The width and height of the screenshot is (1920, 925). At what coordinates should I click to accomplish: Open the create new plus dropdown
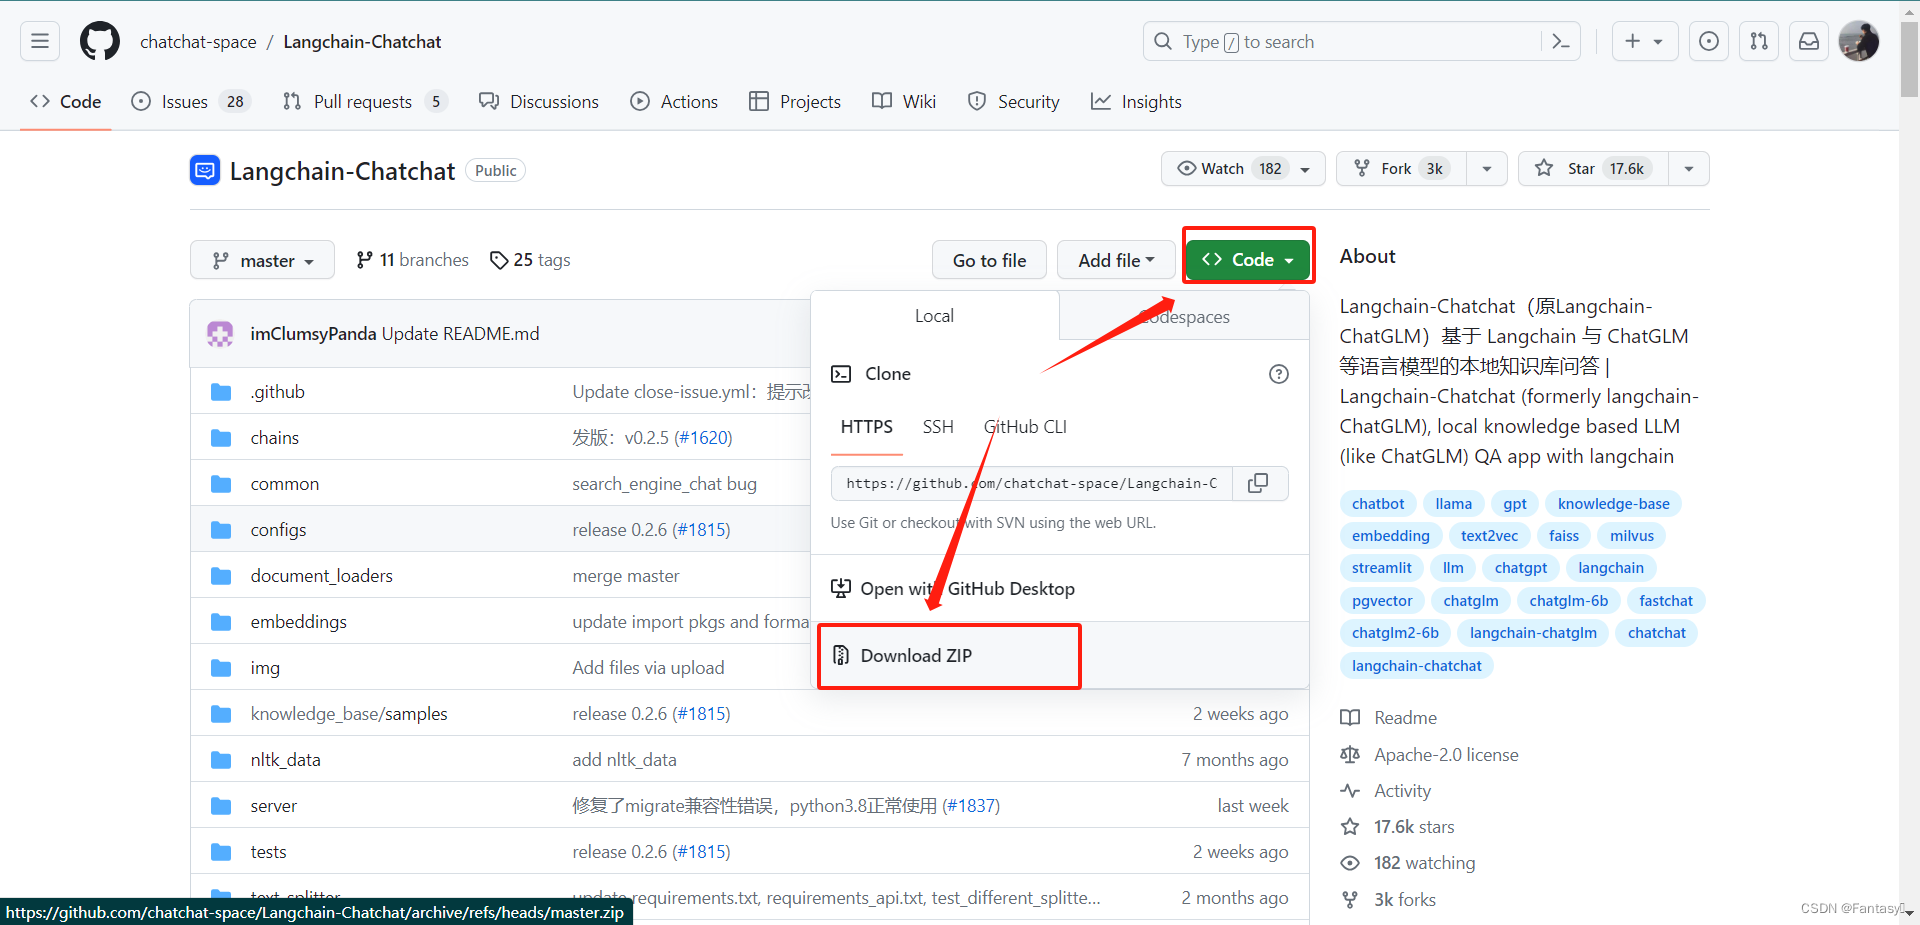coord(1644,41)
